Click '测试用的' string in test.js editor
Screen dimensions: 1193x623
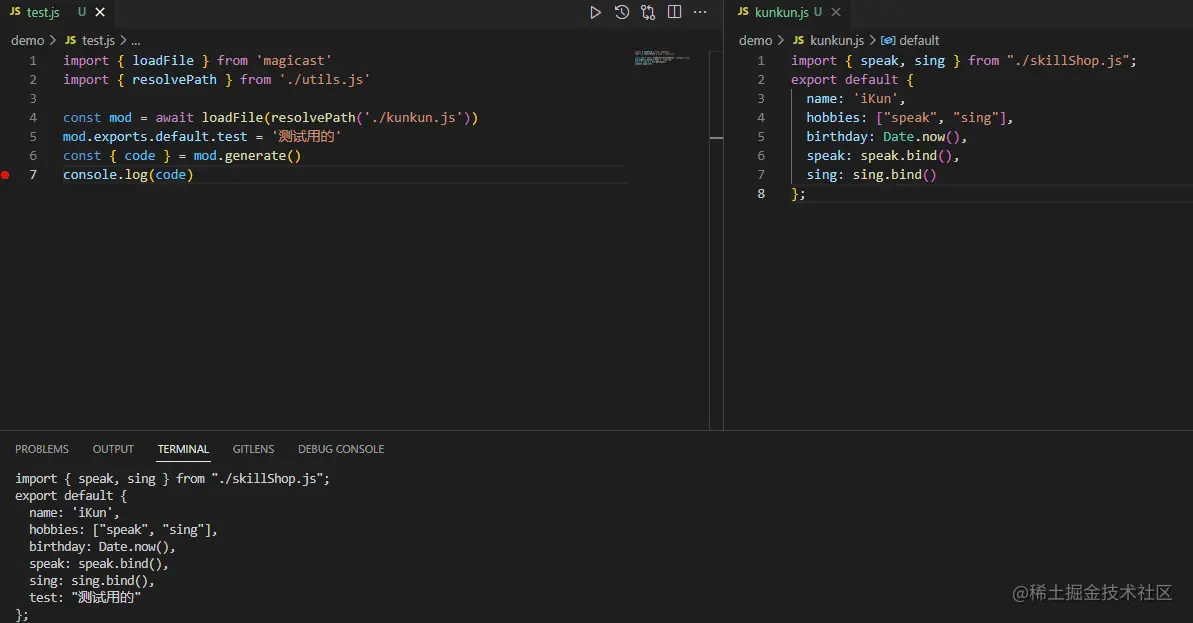pos(306,137)
